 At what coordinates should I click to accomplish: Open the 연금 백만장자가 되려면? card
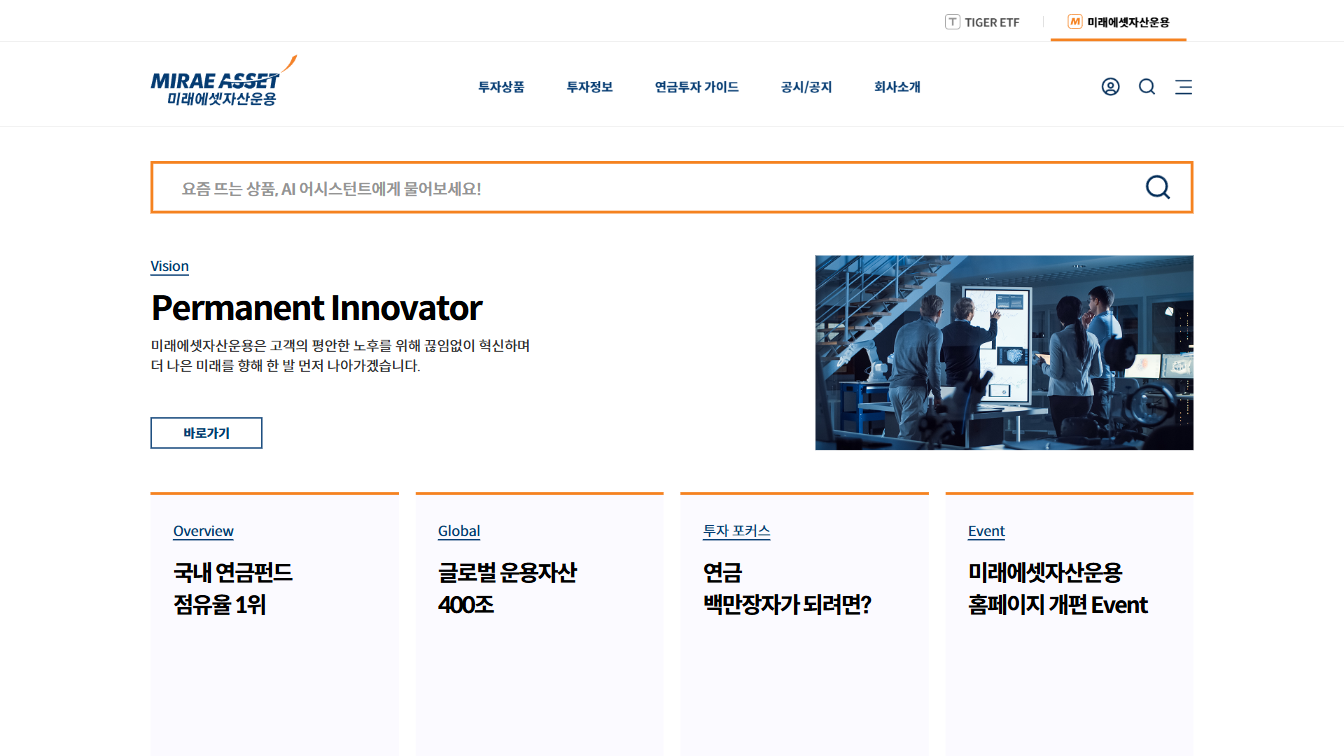(804, 625)
